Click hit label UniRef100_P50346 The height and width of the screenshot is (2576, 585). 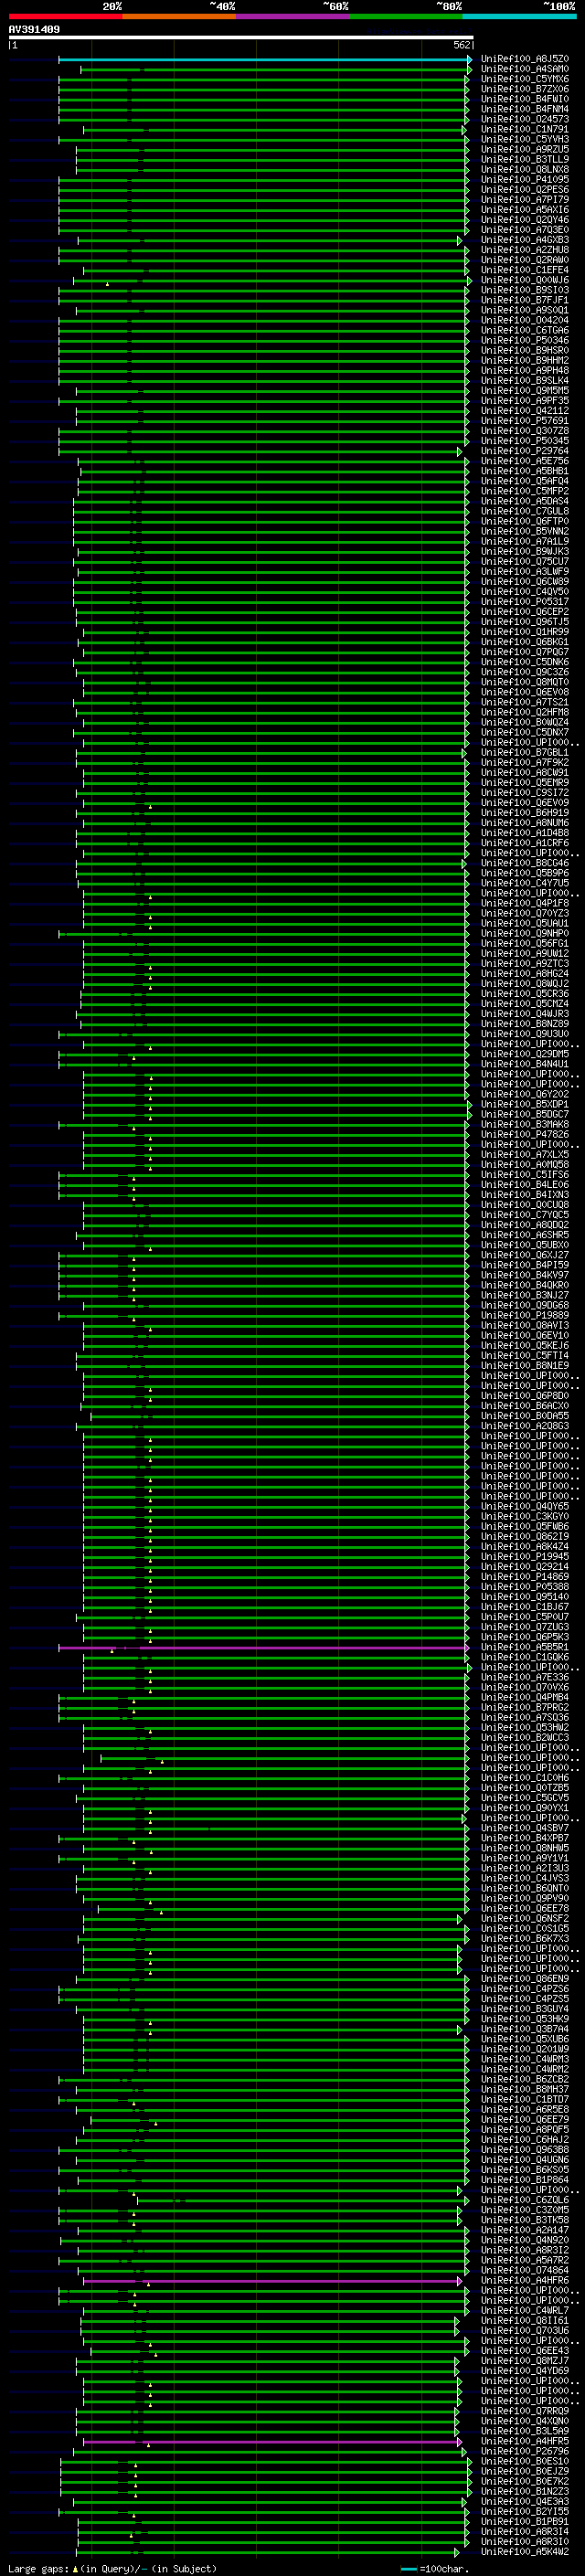[x=525, y=340]
